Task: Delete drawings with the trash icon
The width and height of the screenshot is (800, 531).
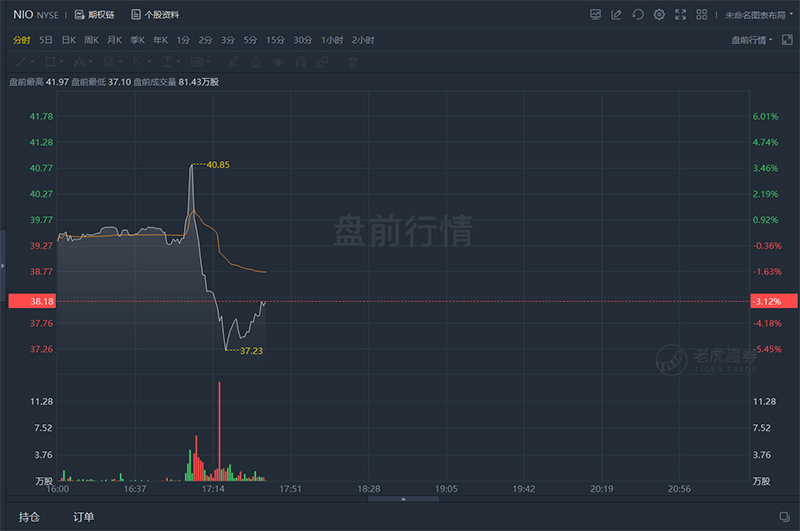Action: [x=353, y=62]
